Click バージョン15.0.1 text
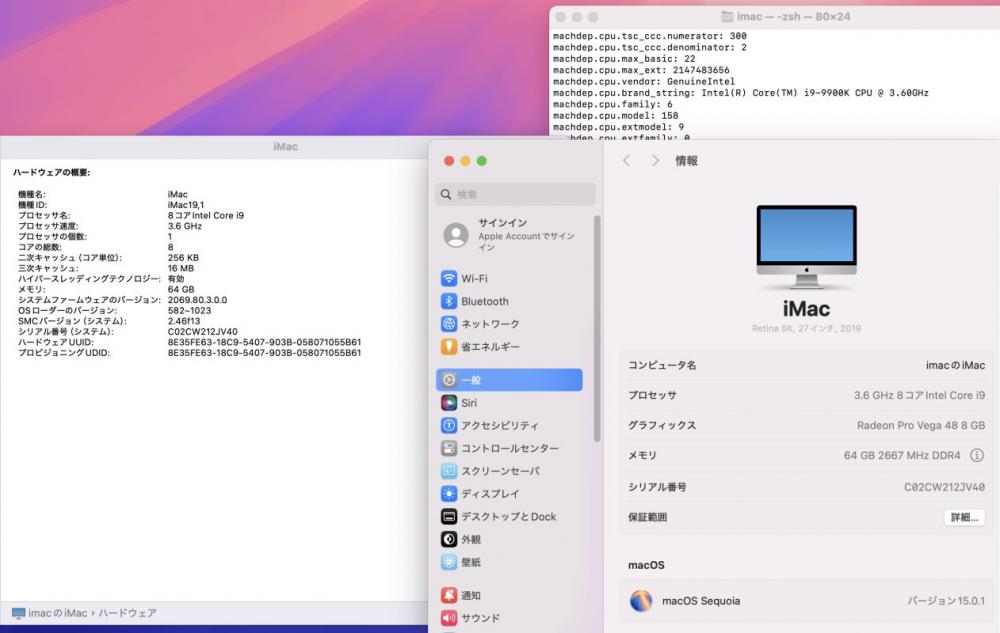The height and width of the screenshot is (633, 1000). point(946,600)
